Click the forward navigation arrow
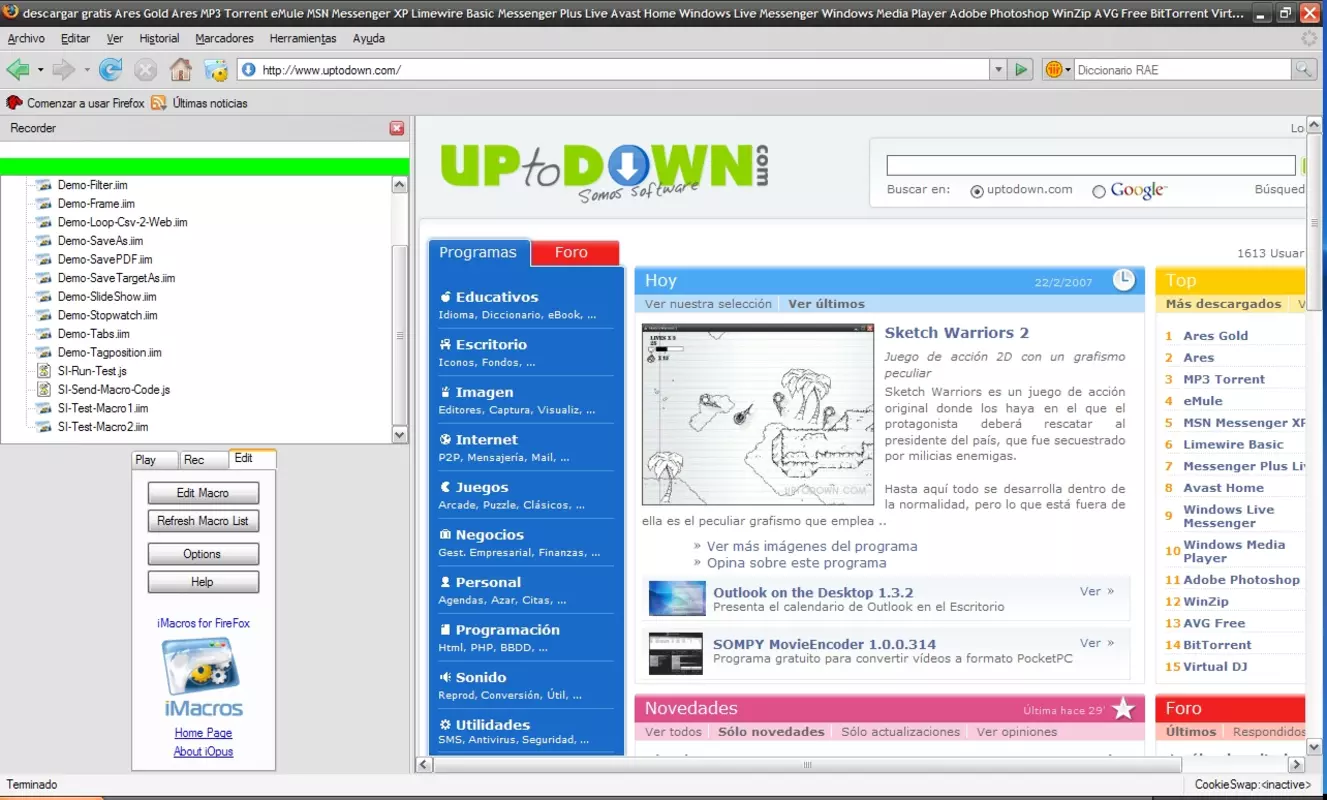The image size is (1327, 800). coord(64,69)
